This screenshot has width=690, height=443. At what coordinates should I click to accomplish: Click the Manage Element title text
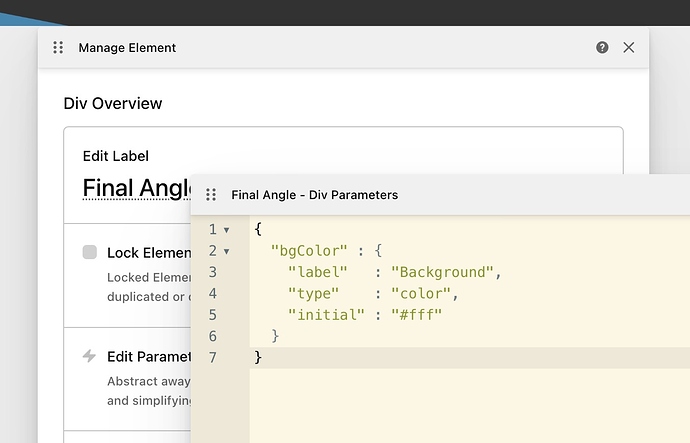click(x=127, y=47)
